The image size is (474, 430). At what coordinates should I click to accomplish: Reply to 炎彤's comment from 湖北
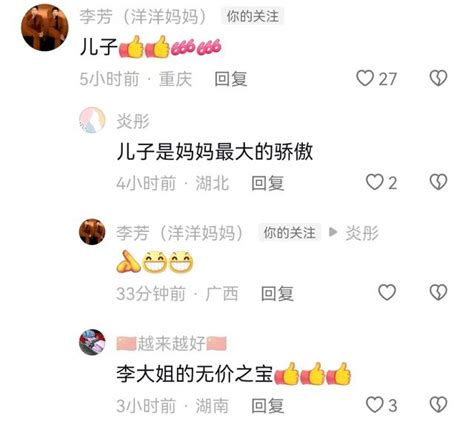pos(268,183)
